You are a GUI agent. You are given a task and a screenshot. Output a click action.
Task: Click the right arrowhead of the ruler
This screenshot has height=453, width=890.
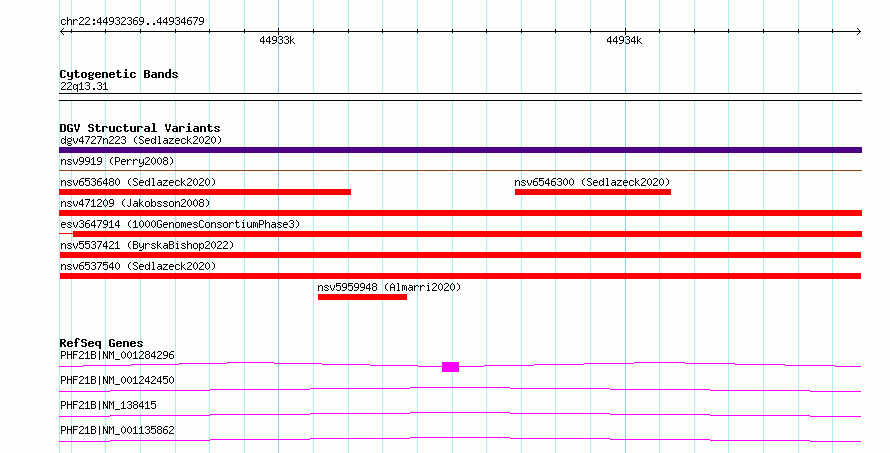click(x=858, y=31)
